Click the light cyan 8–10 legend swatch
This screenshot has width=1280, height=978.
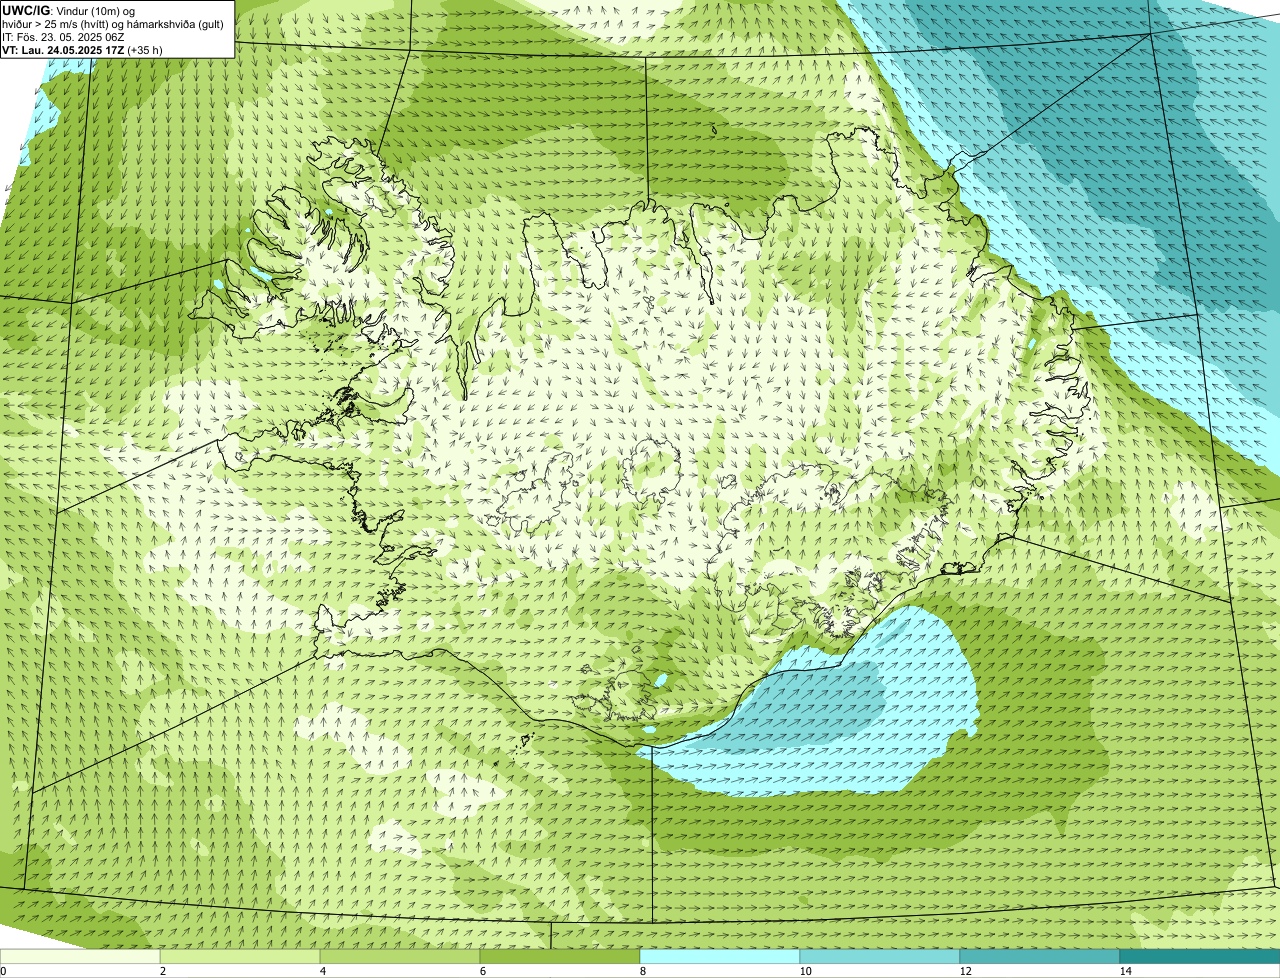(720, 957)
